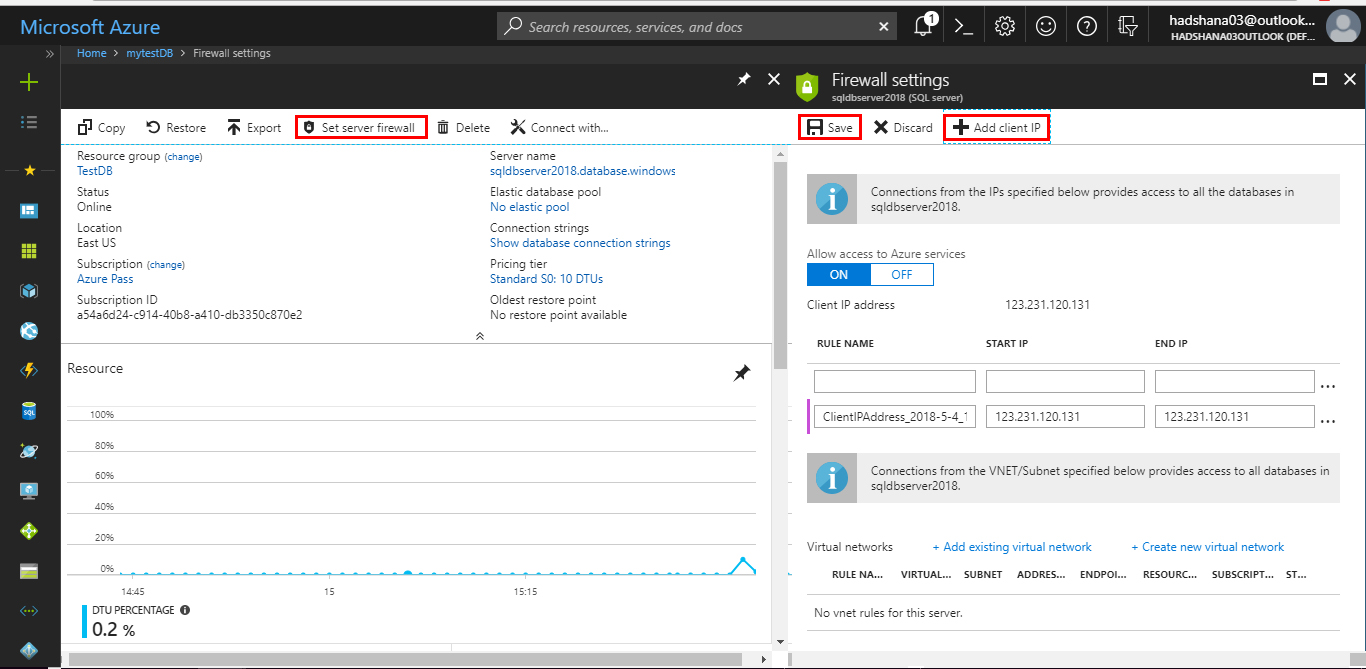Go to mytestDB breadcrumb
Viewport: 1366px width, 669px height.
click(149, 53)
